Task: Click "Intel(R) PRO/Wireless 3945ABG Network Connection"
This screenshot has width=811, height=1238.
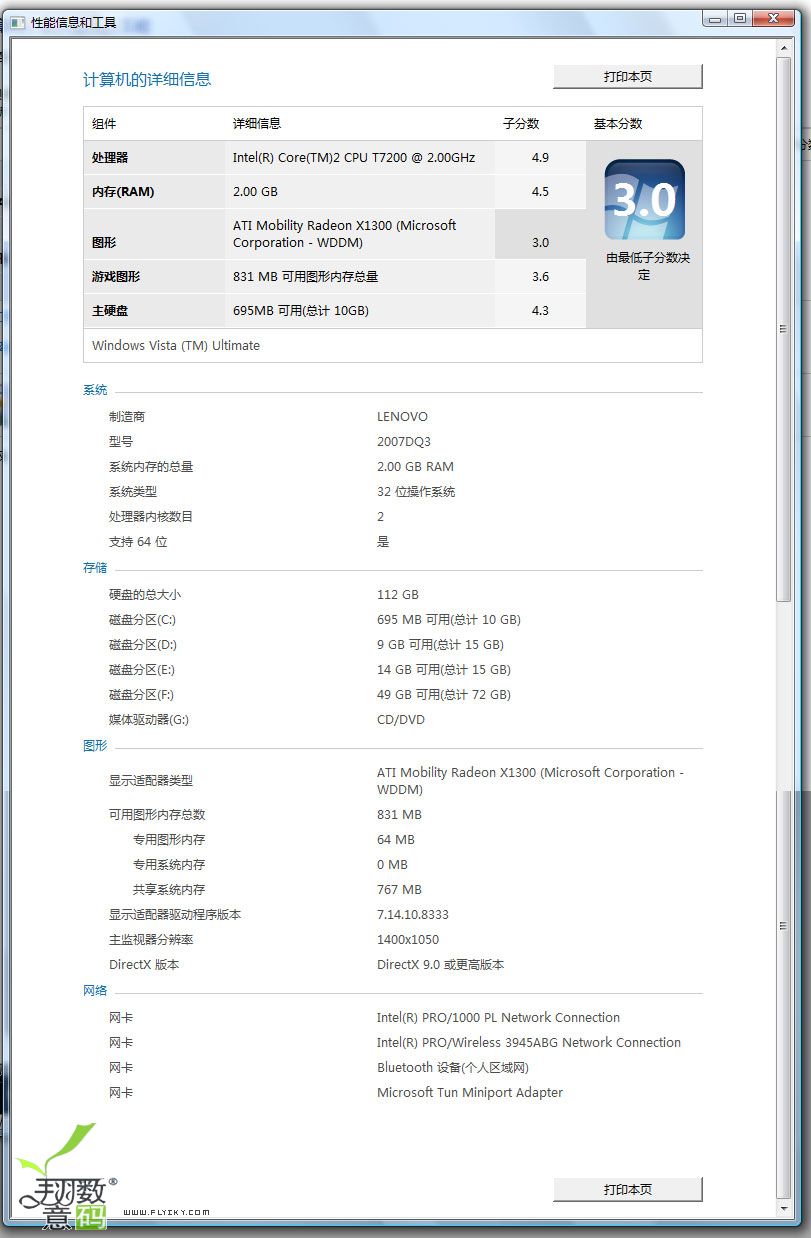Action: [529, 1043]
